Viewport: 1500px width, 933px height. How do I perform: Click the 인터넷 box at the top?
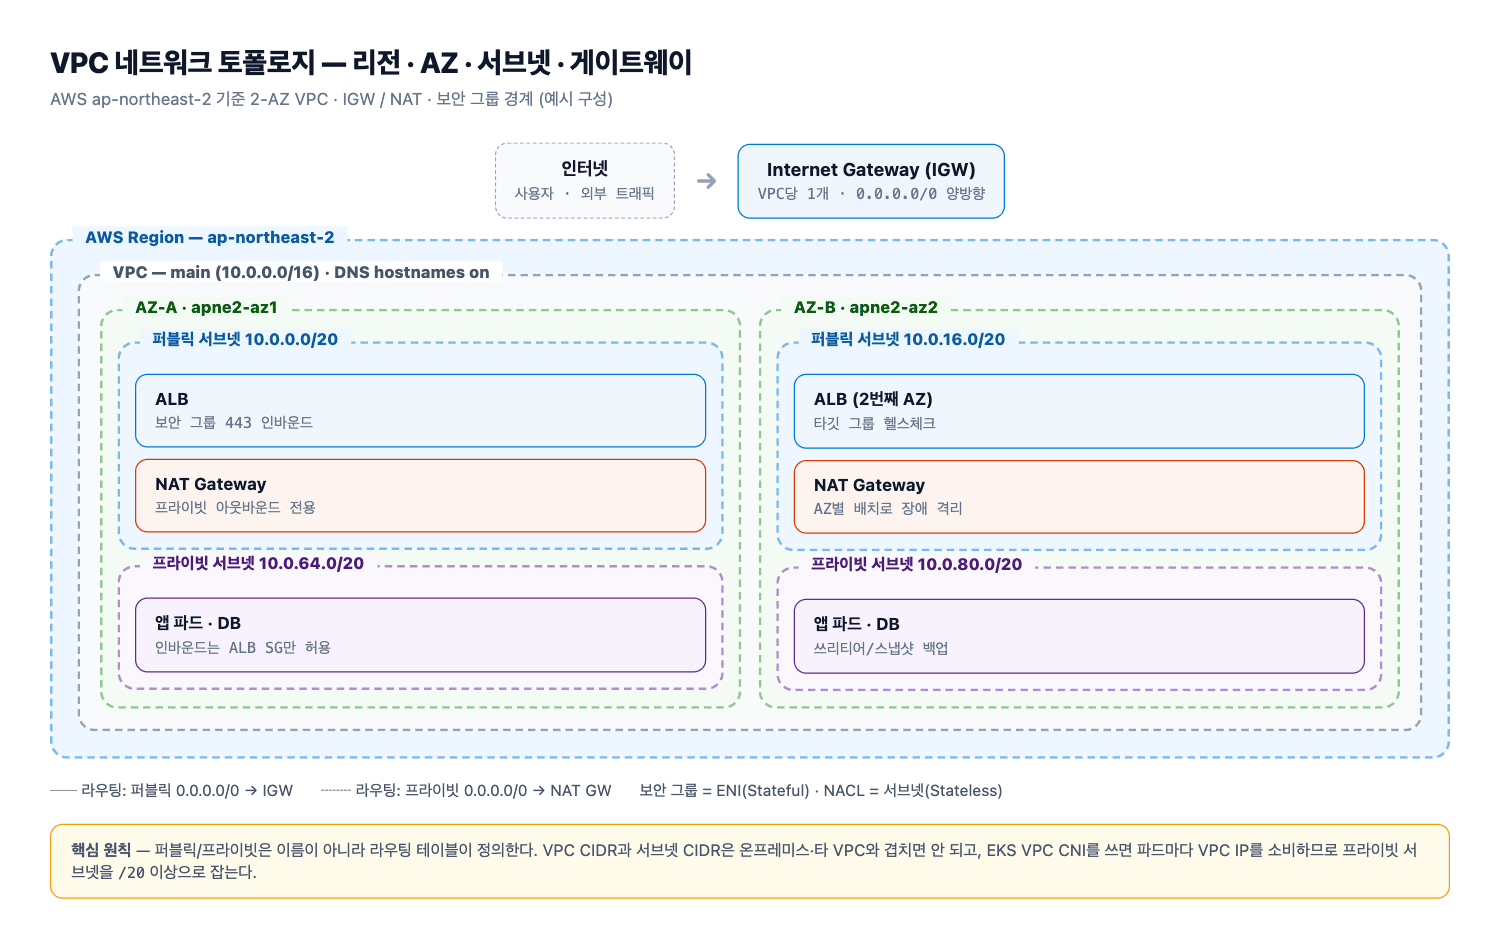[585, 181]
